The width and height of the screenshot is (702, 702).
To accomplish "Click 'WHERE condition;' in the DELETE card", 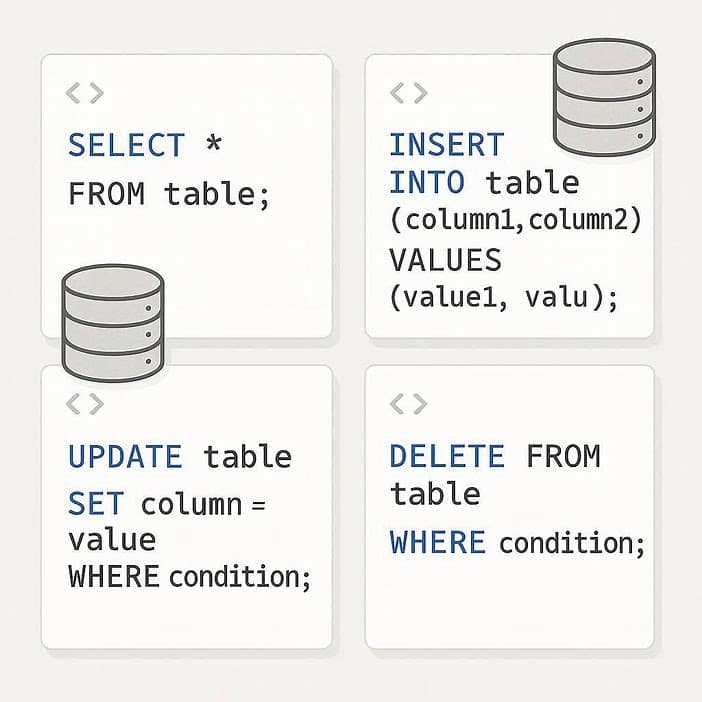I will click(x=517, y=543).
